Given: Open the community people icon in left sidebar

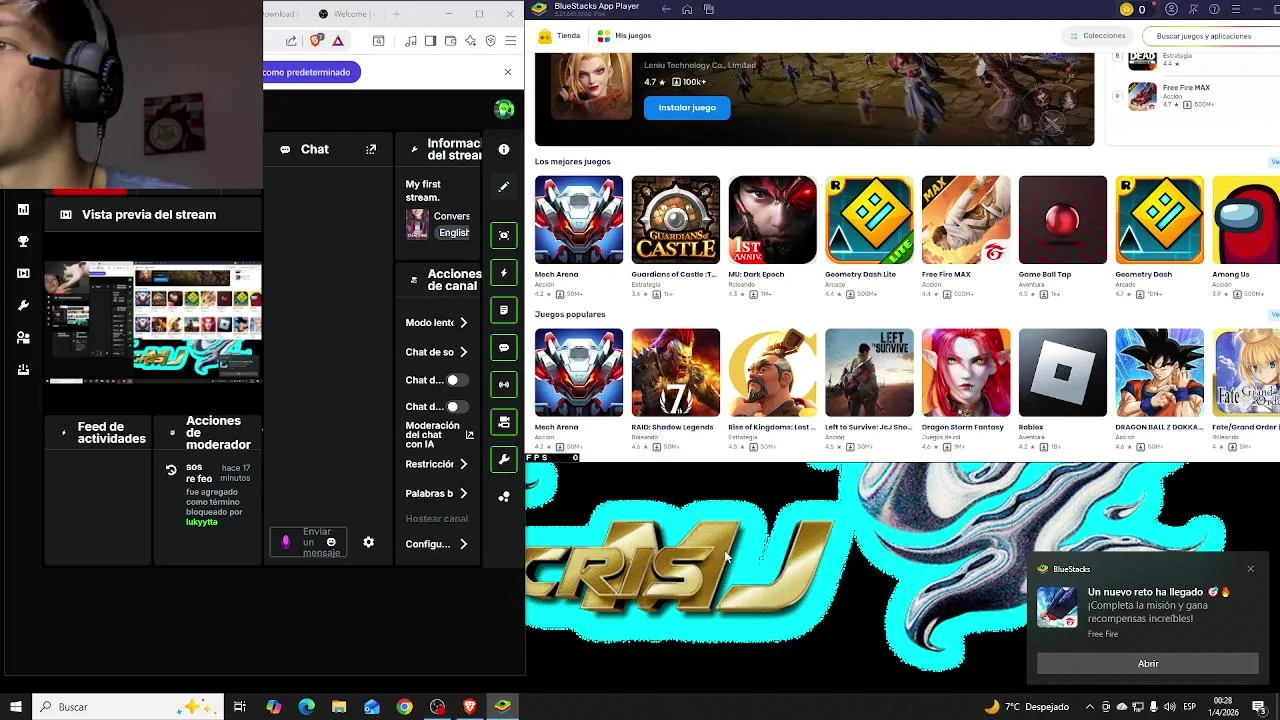Looking at the screenshot, I should tap(23, 338).
